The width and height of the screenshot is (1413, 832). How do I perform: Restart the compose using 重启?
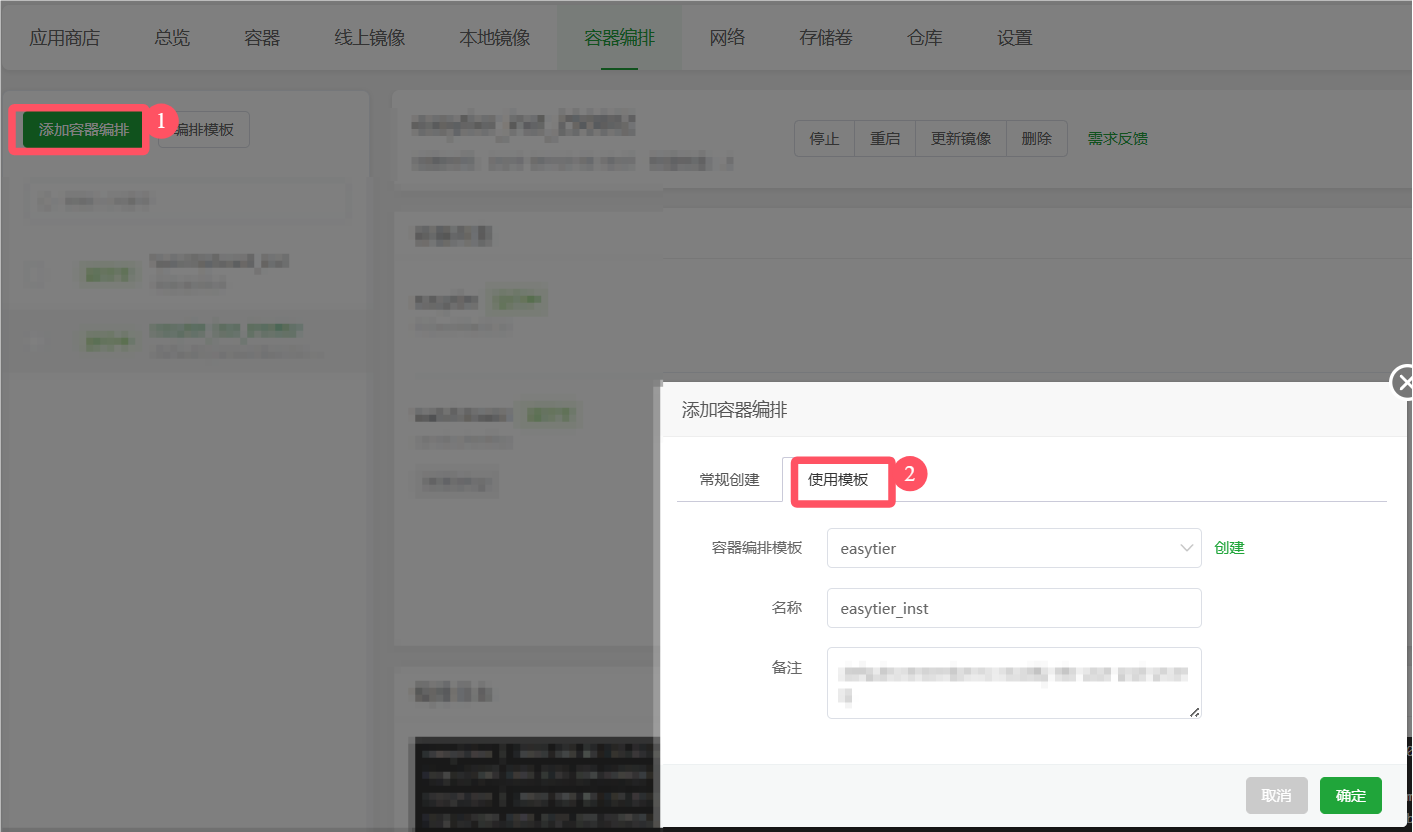(x=884, y=138)
